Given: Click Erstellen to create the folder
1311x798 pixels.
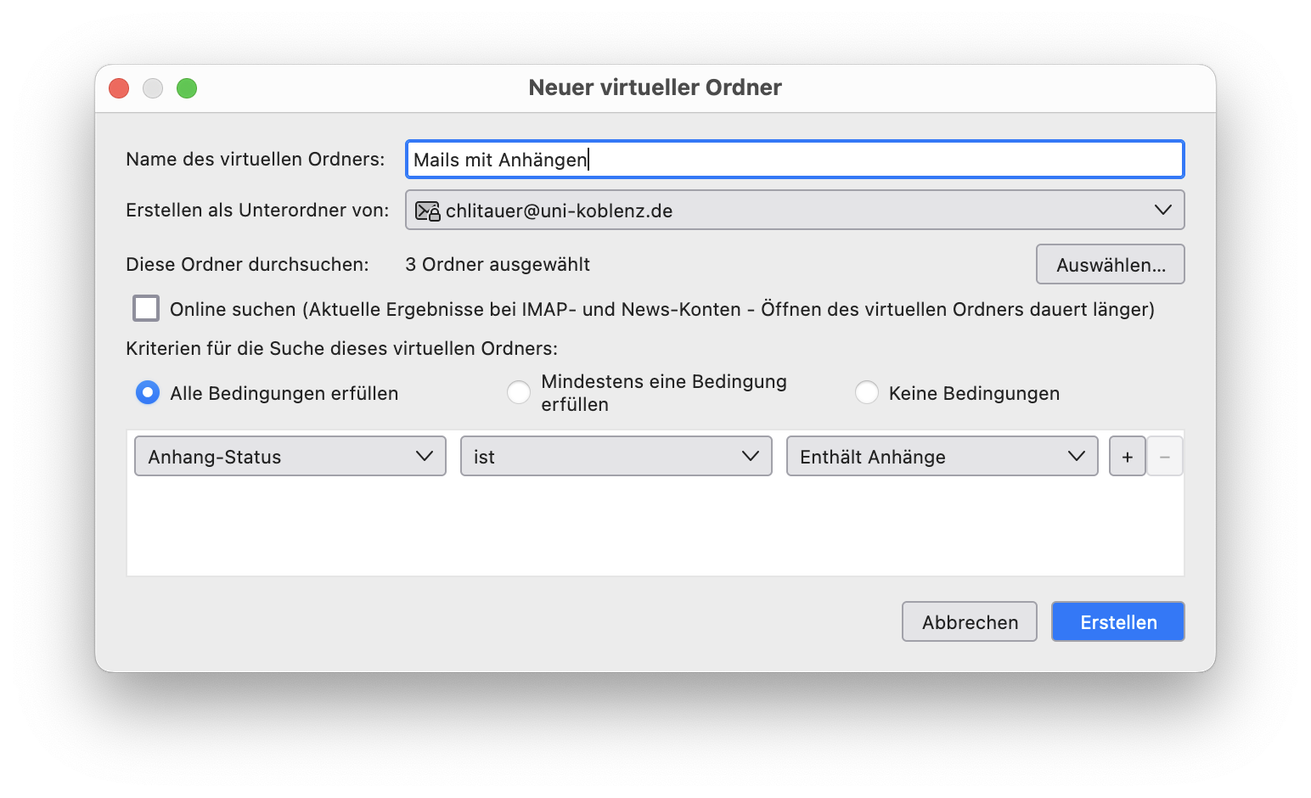Looking at the screenshot, I should click(1118, 622).
